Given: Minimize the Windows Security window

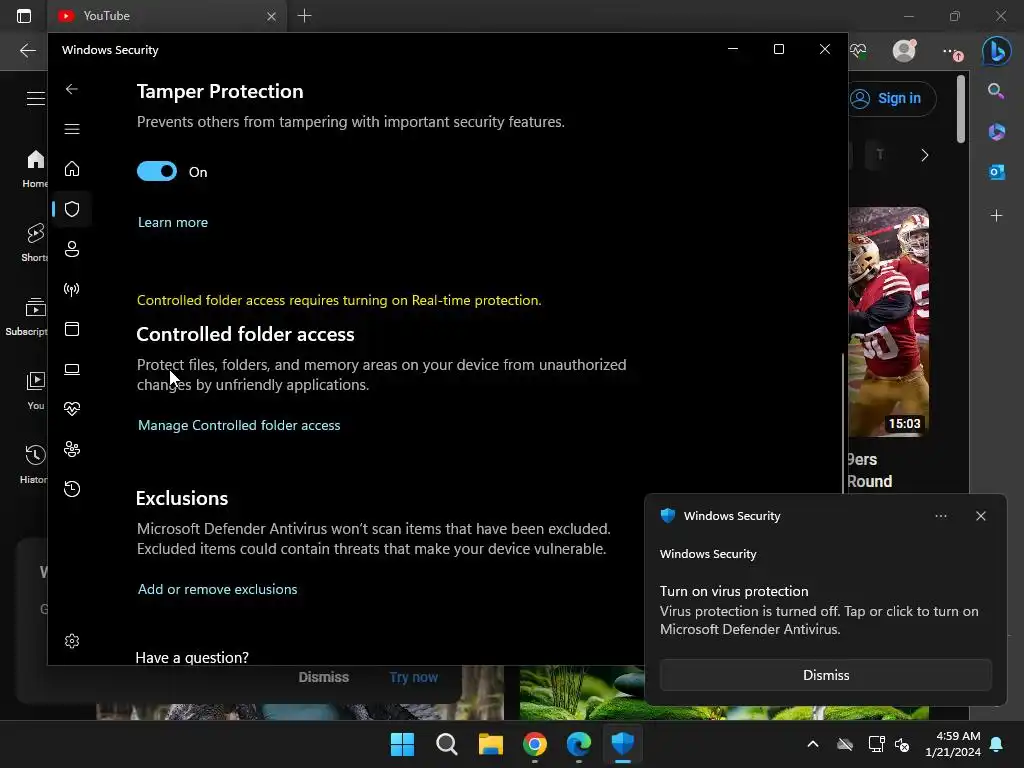Looking at the screenshot, I should [733, 49].
